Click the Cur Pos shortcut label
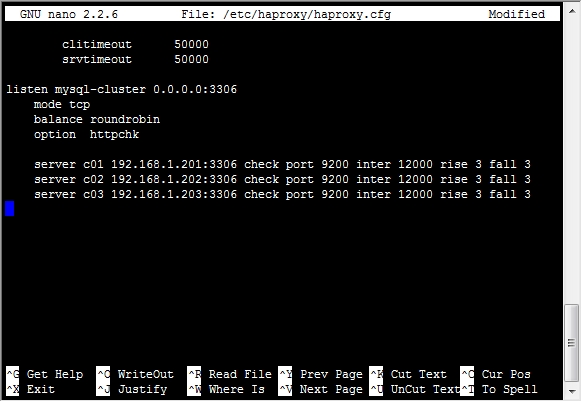This screenshot has width=582, height=402. pos(506,374)
